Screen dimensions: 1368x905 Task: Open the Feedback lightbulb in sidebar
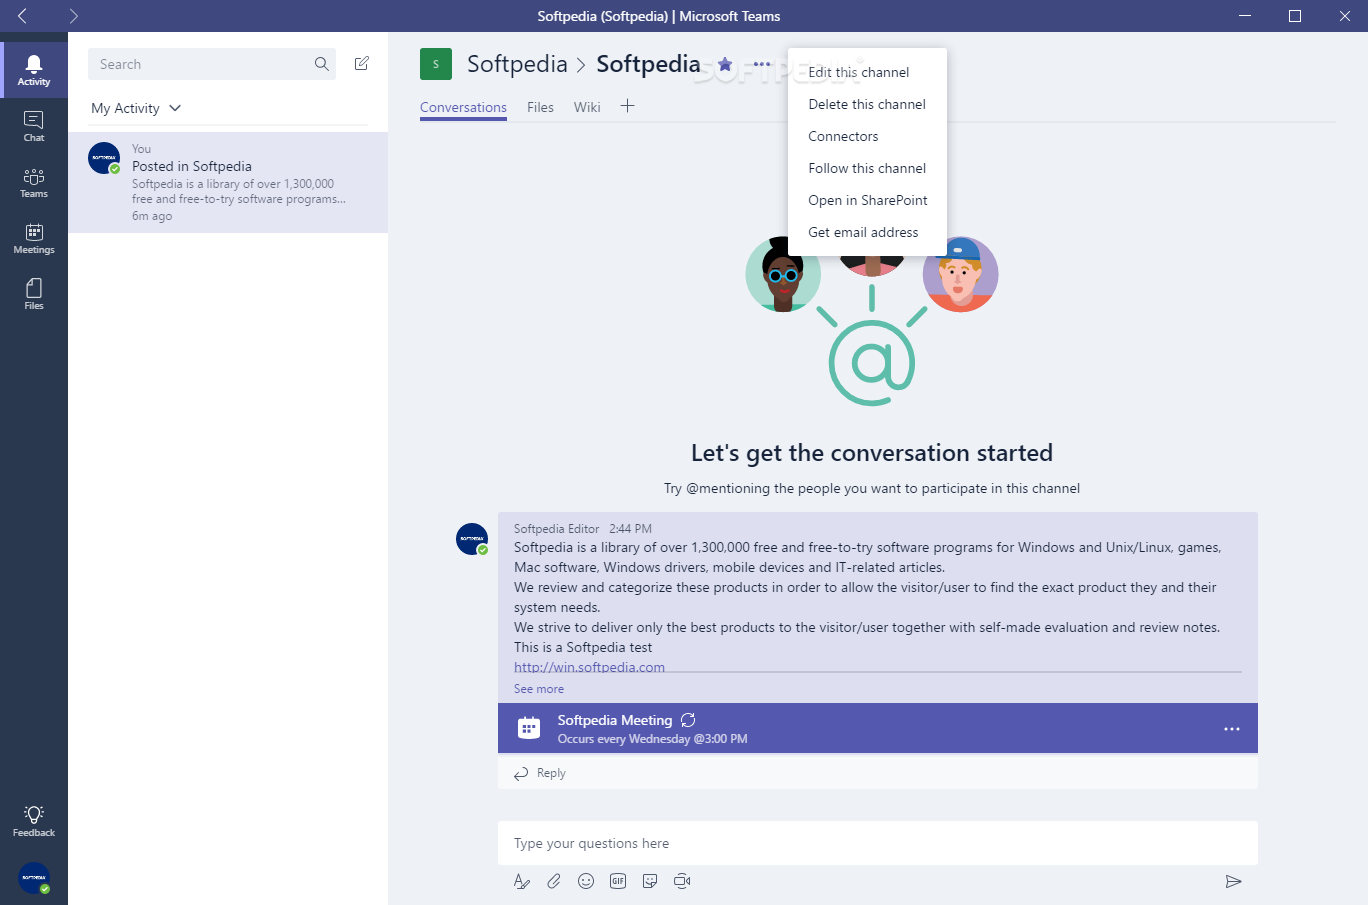pyautogui.click(x=34, y=821)
